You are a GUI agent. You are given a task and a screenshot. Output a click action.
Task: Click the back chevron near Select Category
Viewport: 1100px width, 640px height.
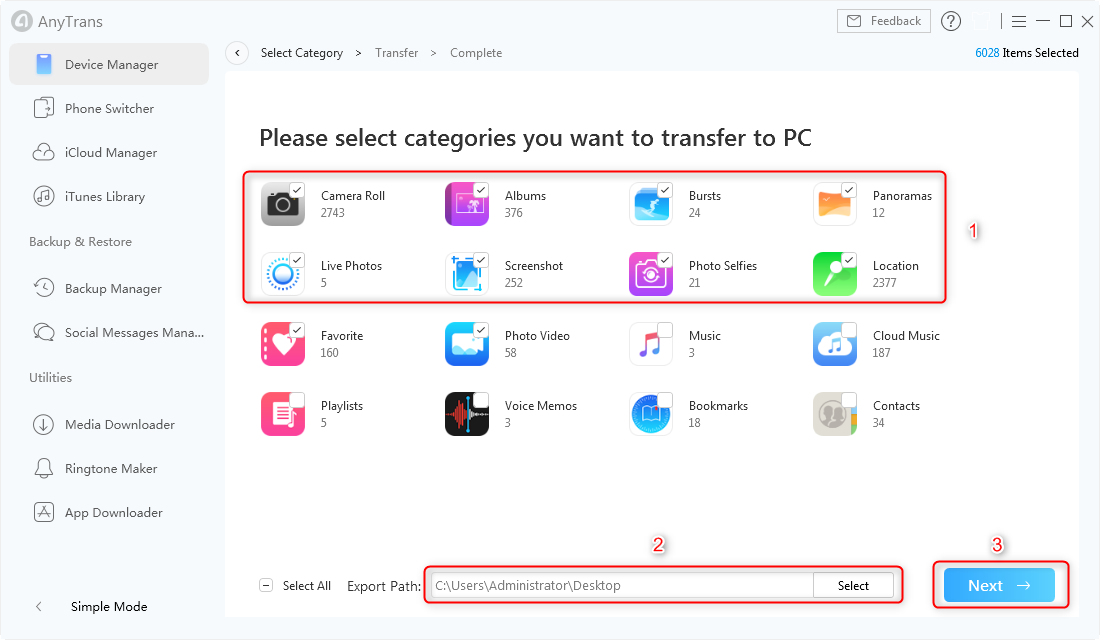point(236,52)
